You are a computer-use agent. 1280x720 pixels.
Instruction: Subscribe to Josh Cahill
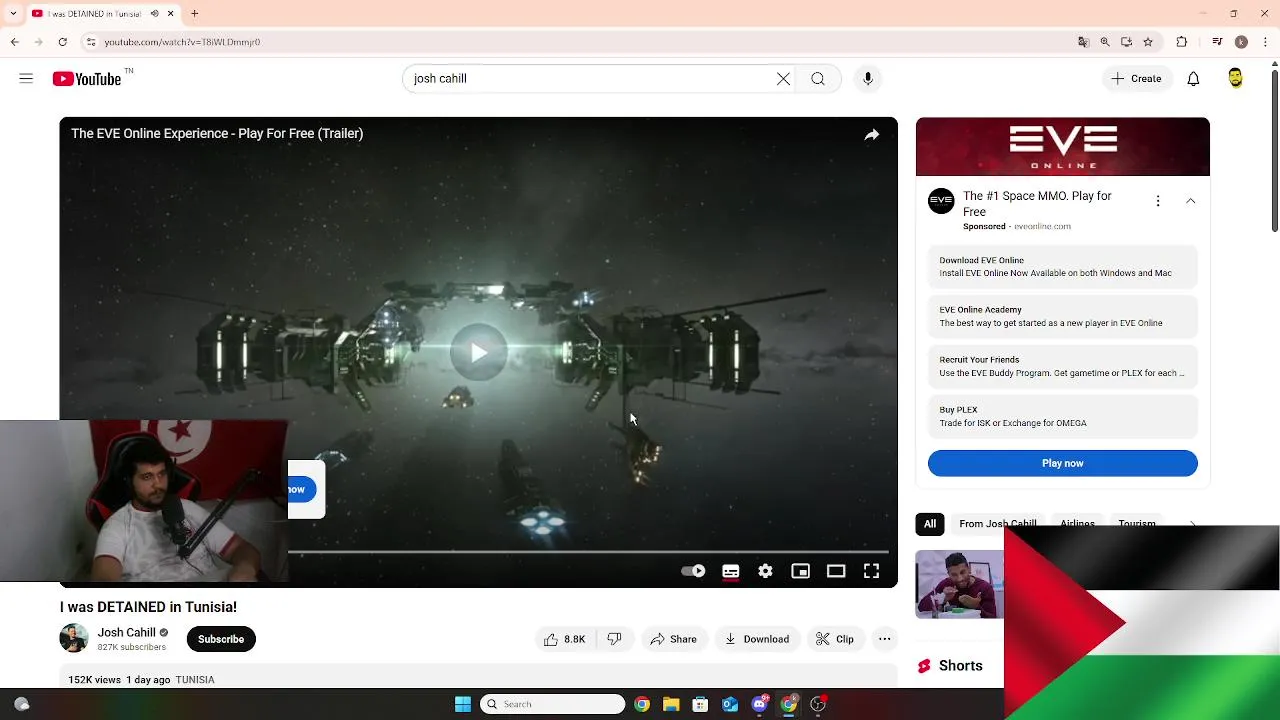pos(221,639)
